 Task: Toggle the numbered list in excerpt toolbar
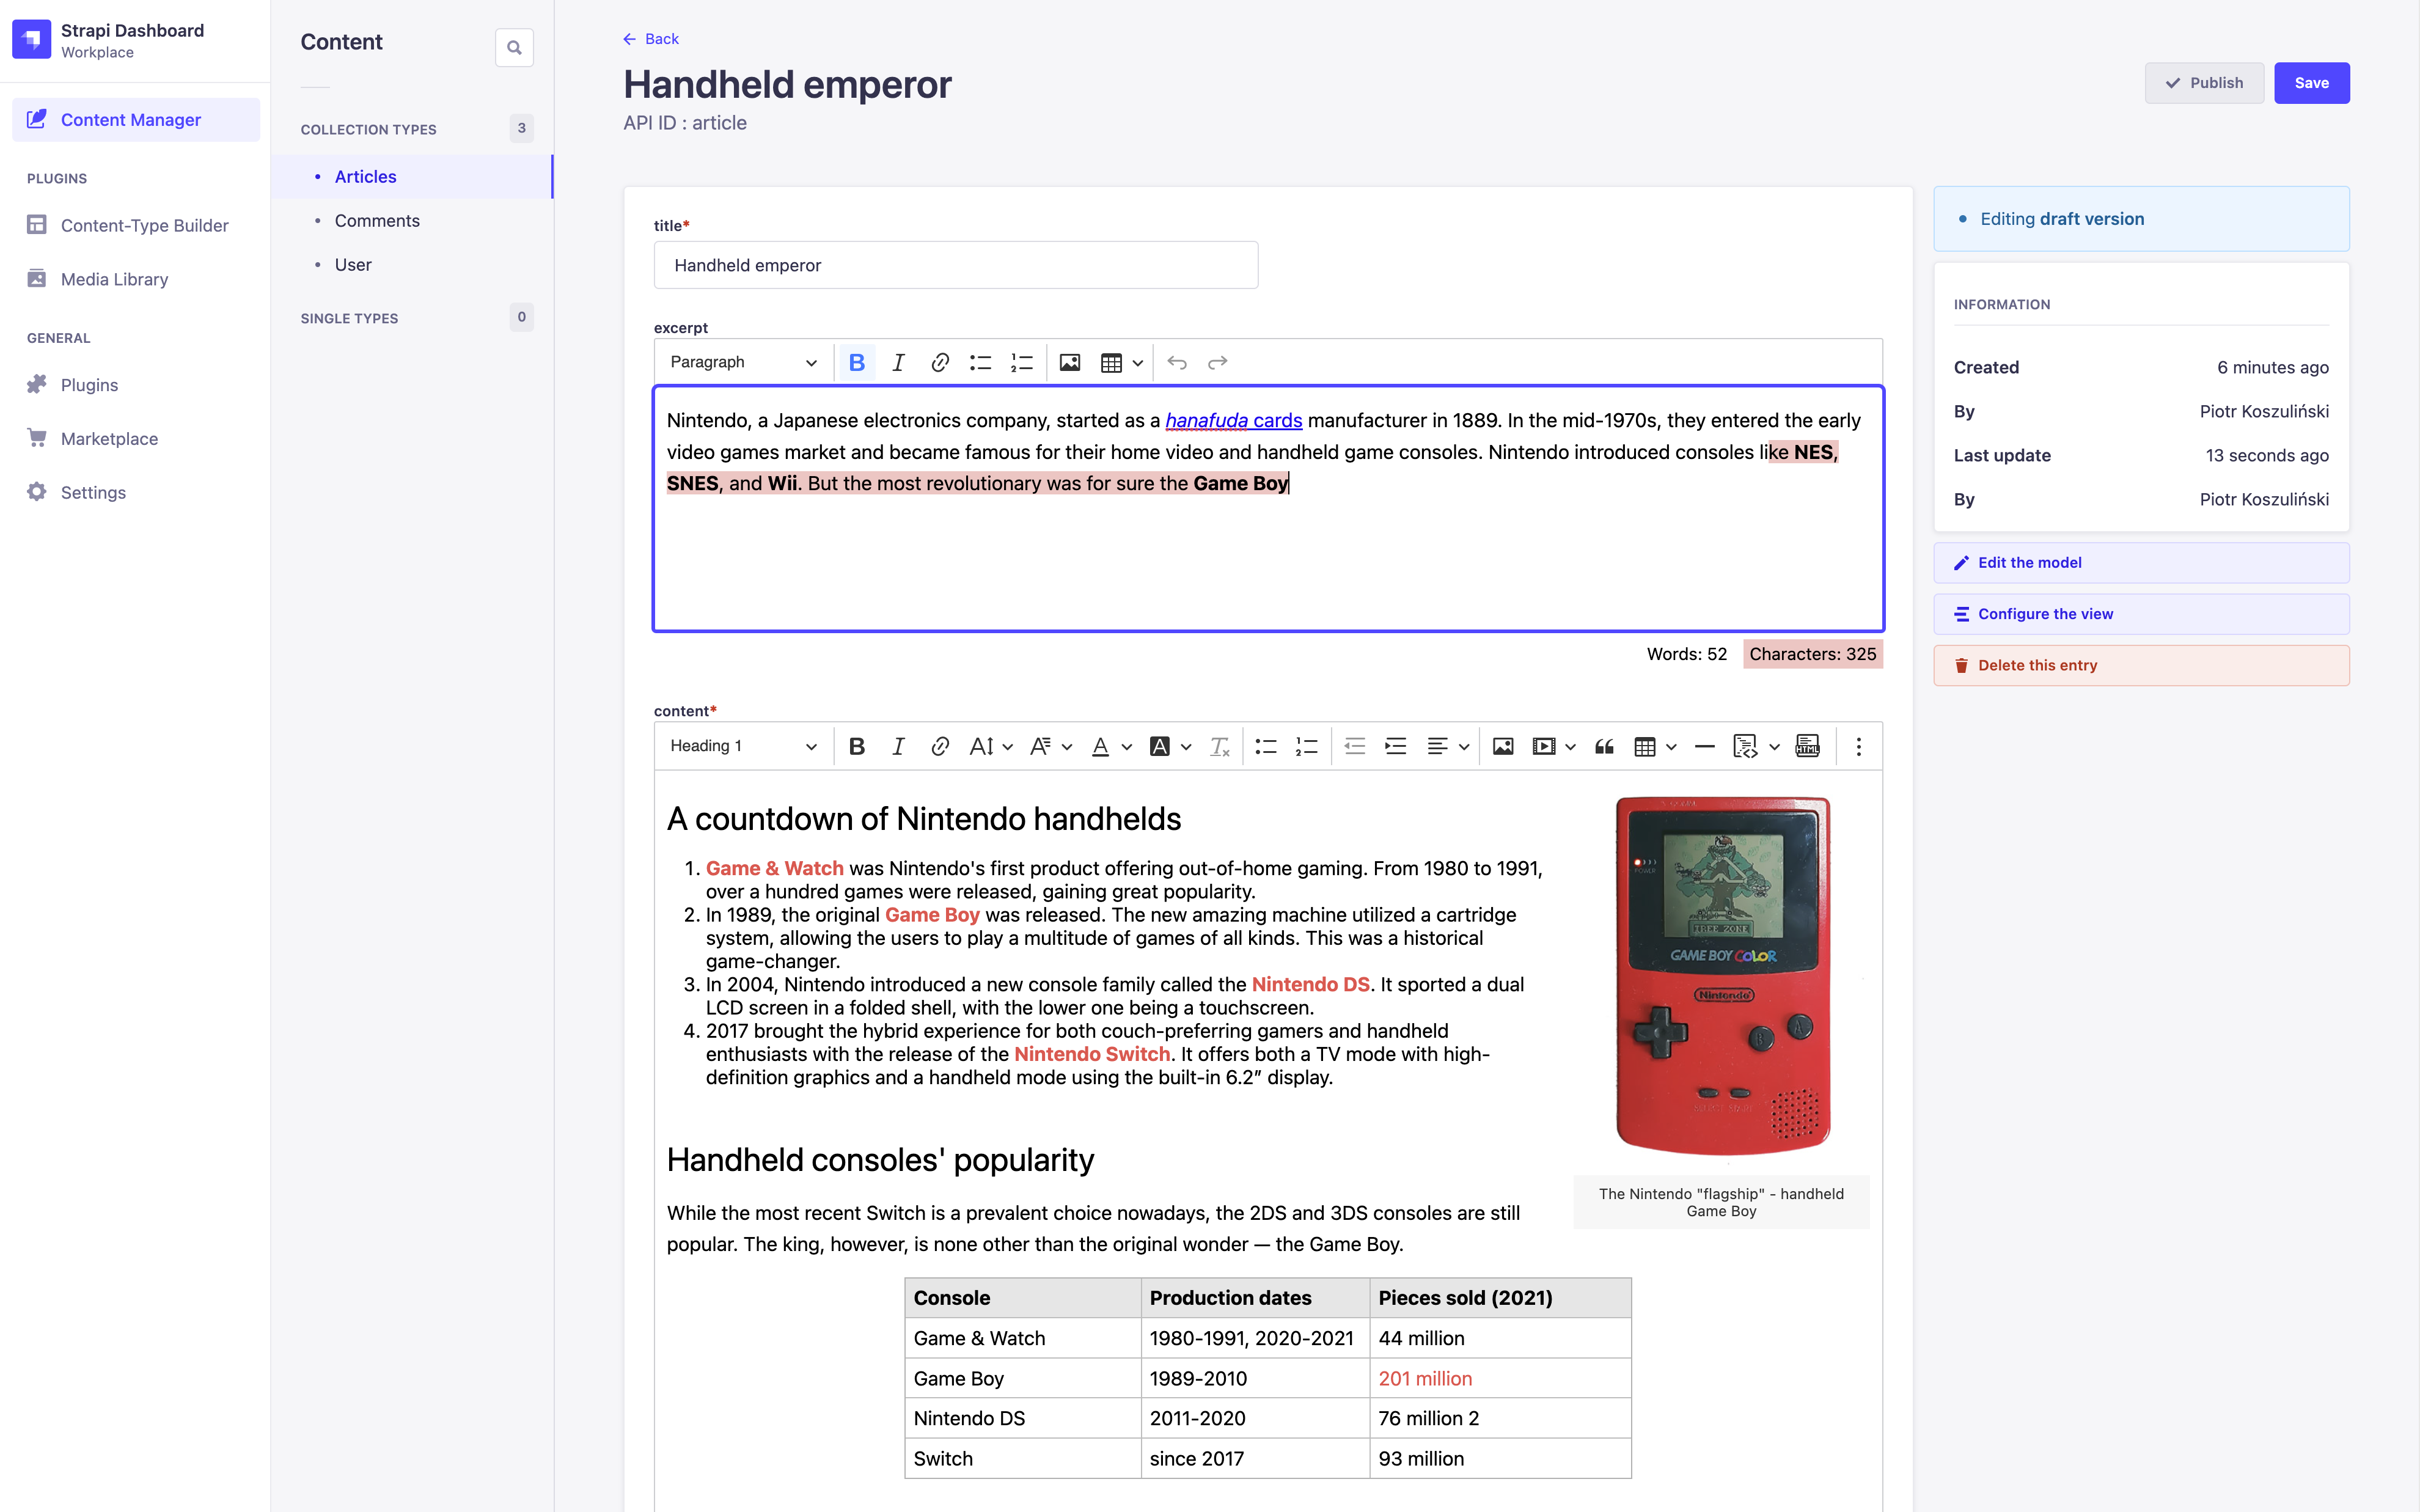point(1022,362)
